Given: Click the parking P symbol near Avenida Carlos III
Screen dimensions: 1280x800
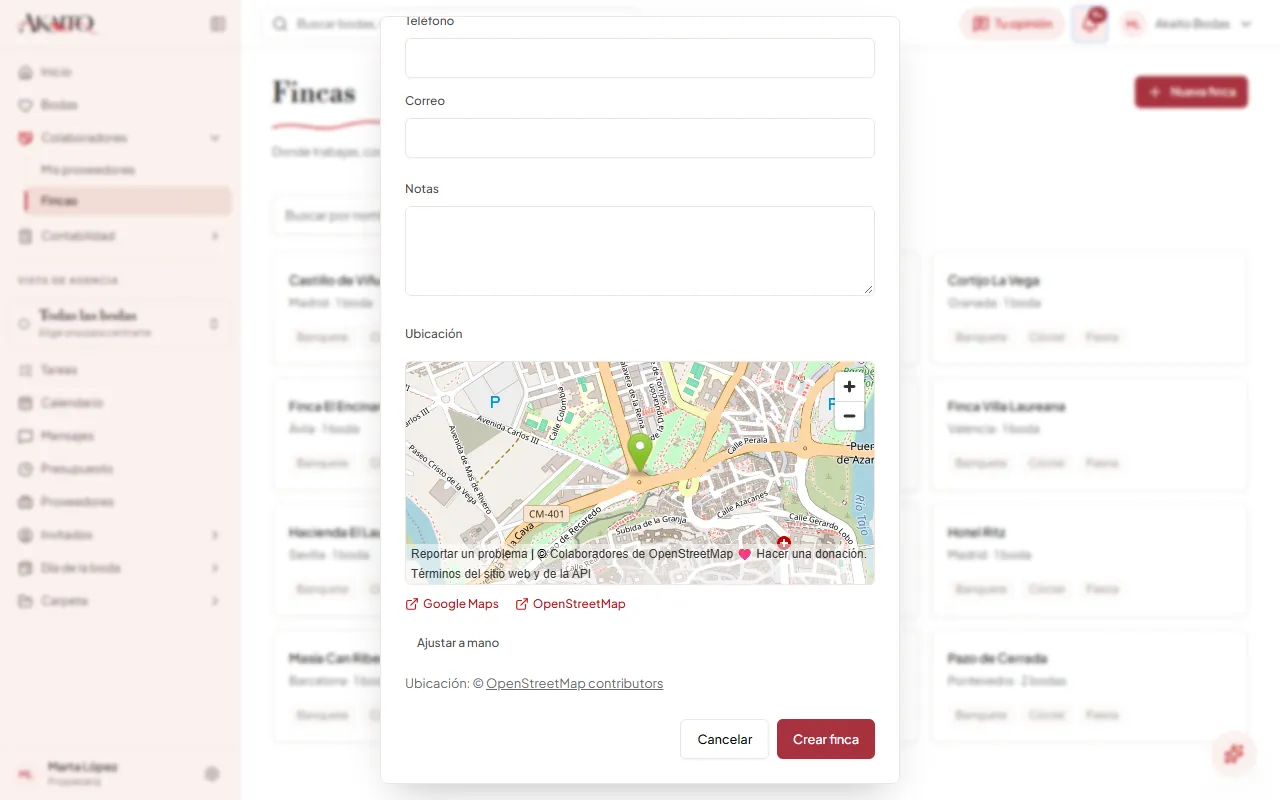Looking at the screenshot, I should (493, 402).
